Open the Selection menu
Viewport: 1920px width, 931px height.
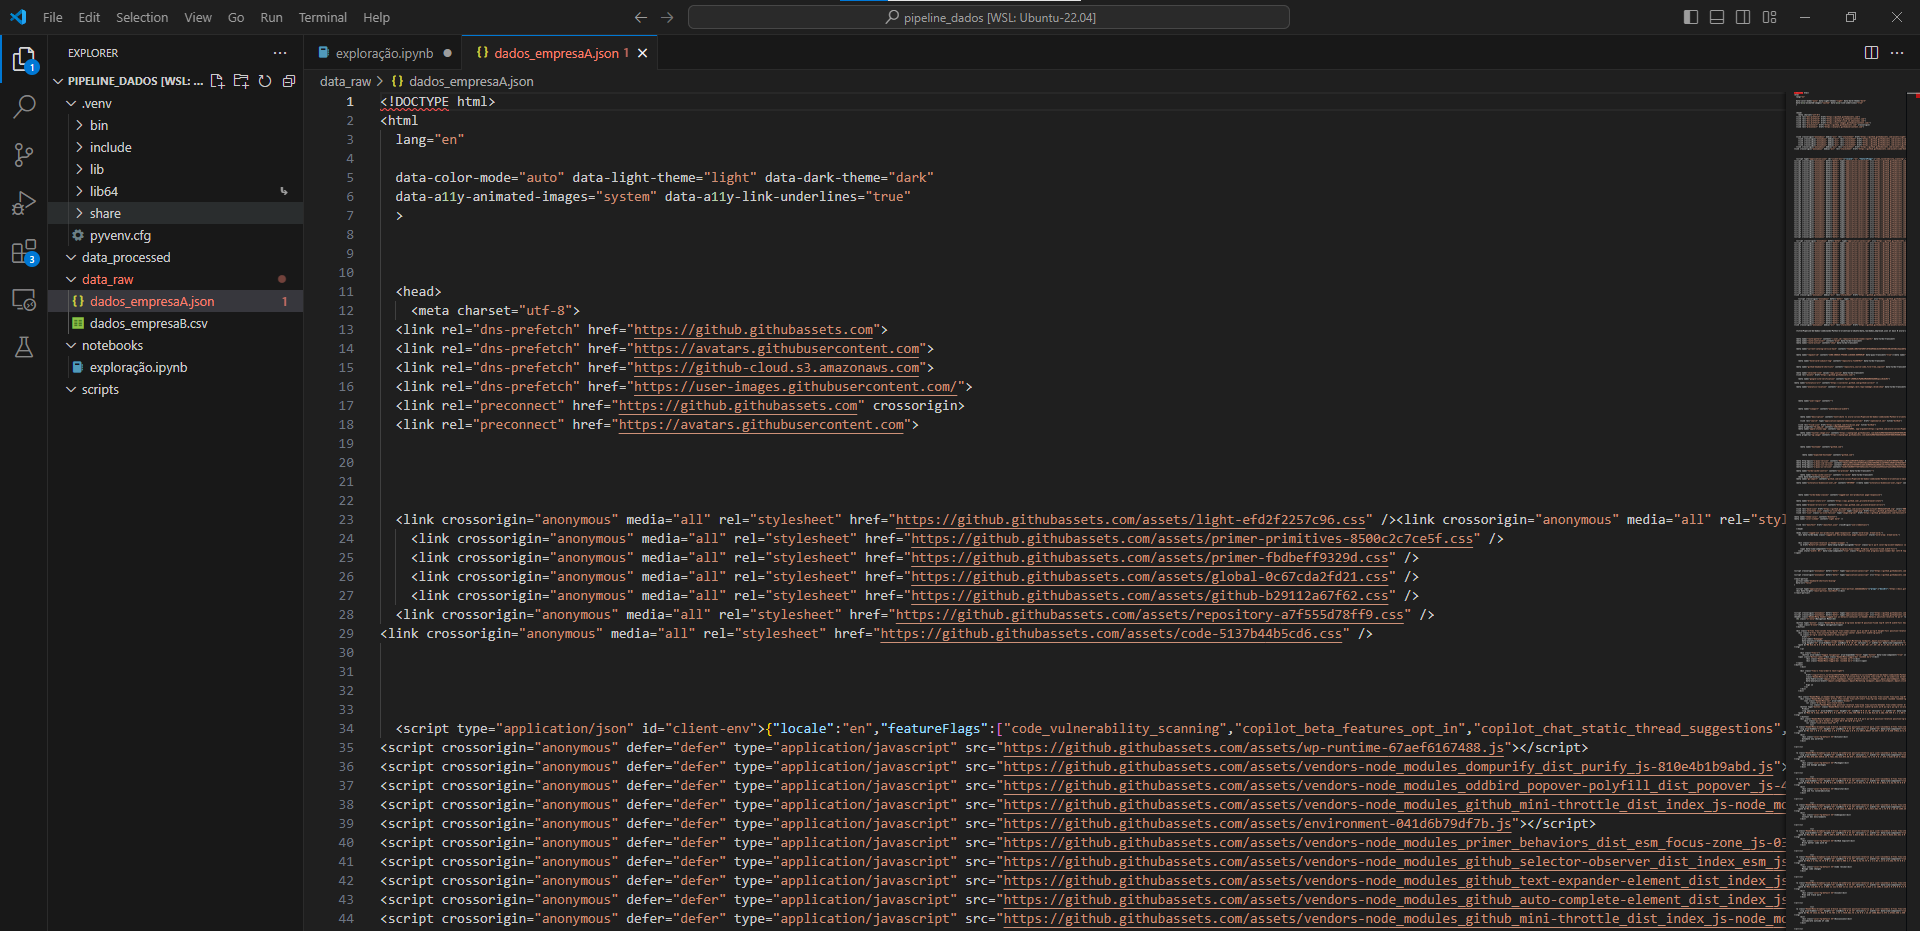click(x=142, y=17)
